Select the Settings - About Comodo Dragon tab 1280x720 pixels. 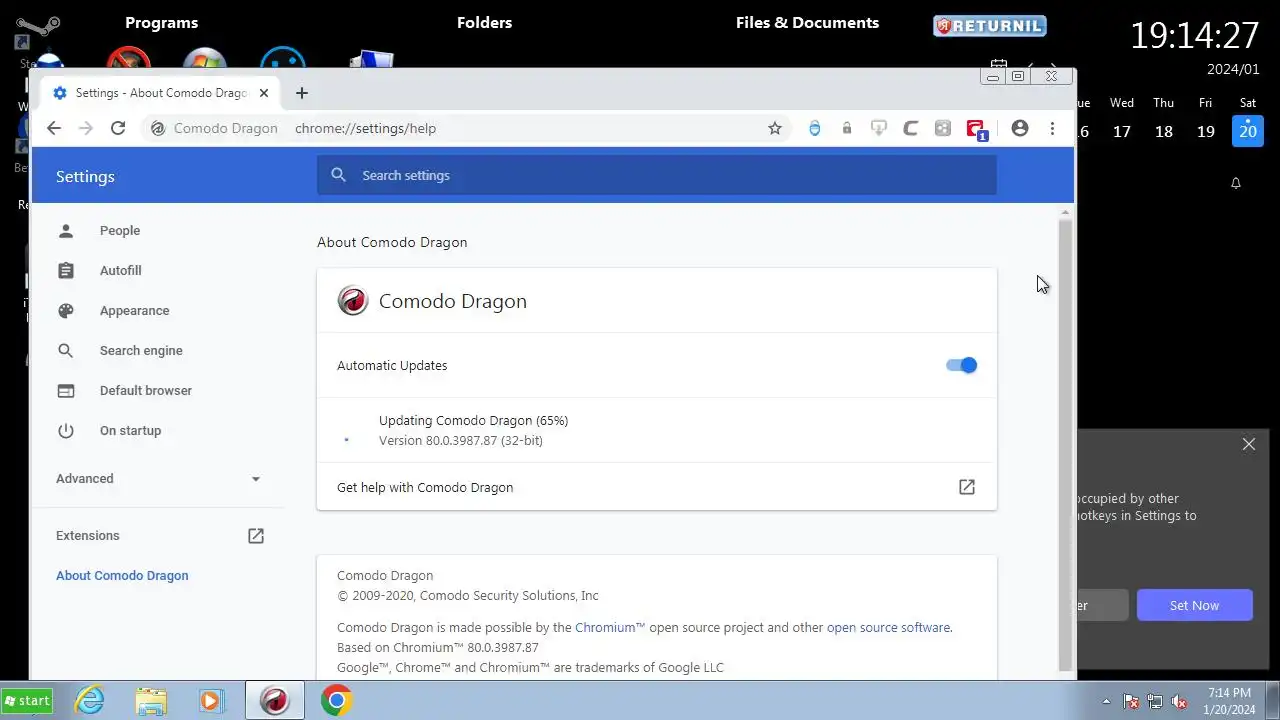(x=160, y=93)
